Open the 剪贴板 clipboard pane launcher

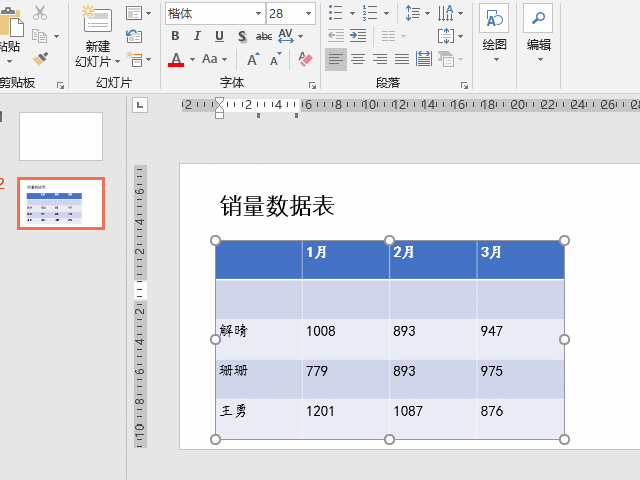(60, 85)
